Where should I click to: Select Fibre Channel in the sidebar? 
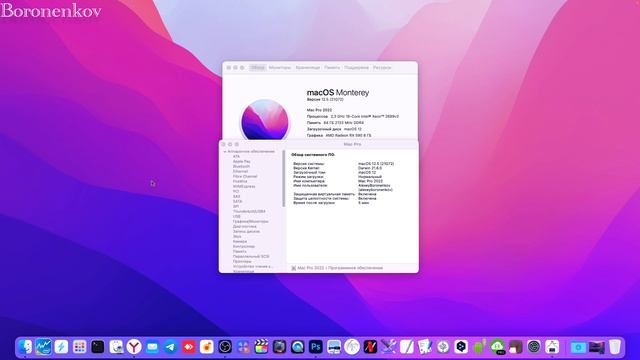click(x=245, y=176)
